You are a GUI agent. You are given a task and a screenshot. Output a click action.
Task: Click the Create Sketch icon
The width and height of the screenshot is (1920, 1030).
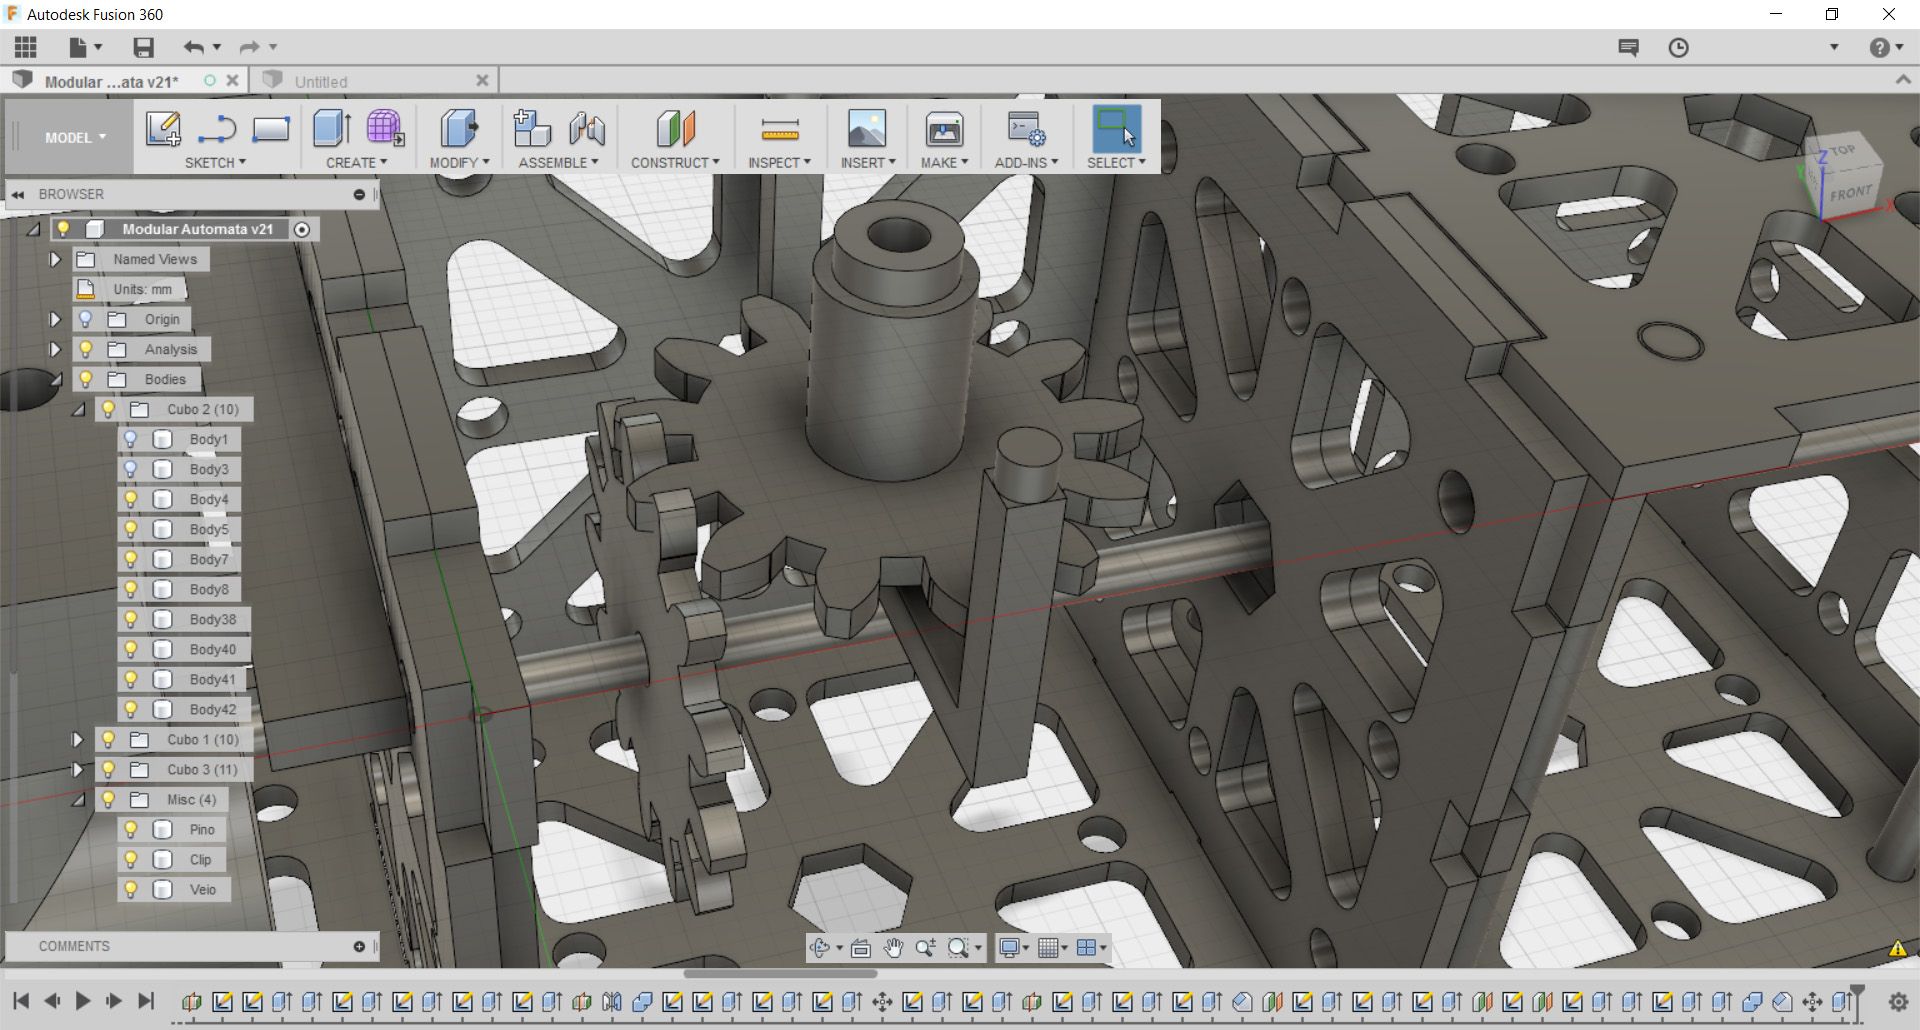pyautogui.click(x=163, y=129)
